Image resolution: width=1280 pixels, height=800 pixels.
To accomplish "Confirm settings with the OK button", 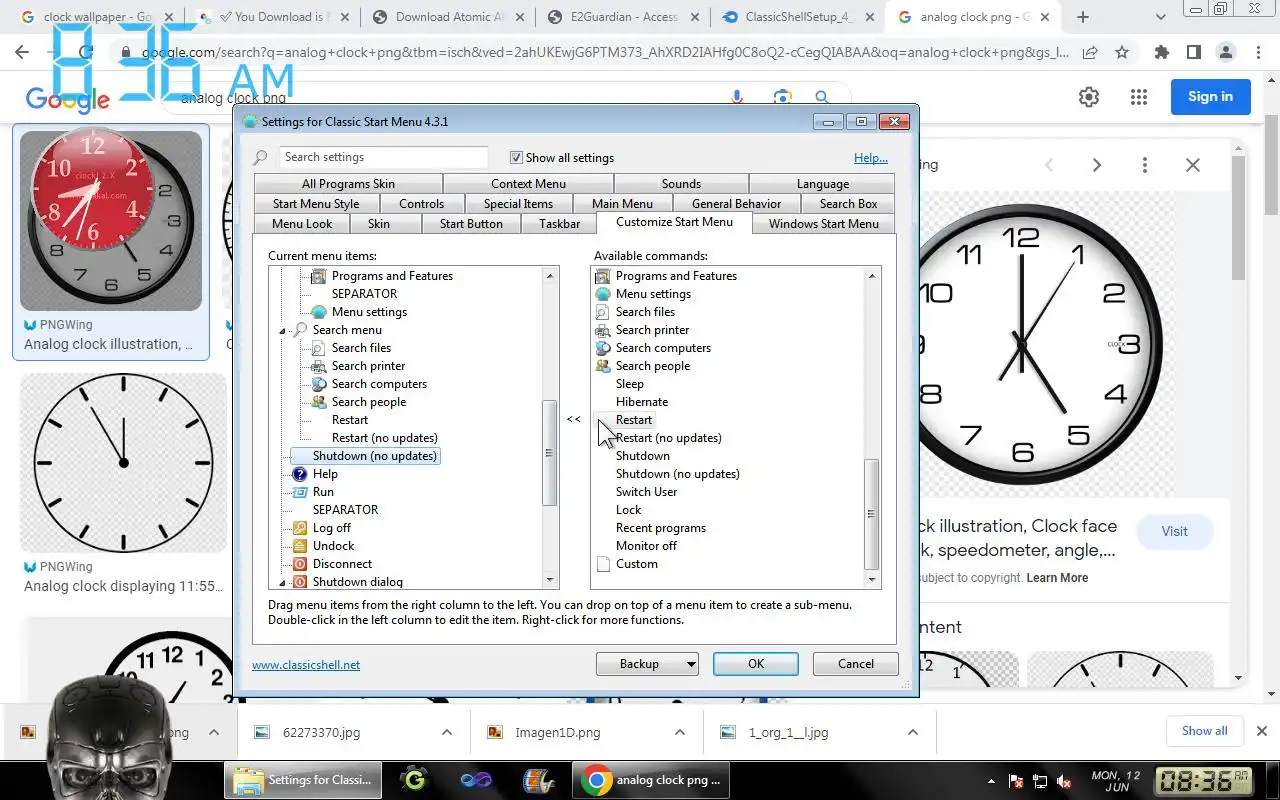I will (x=756, y=664).
